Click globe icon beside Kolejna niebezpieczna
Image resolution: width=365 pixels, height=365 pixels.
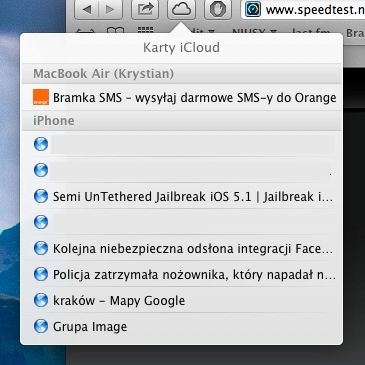point(41,248)
